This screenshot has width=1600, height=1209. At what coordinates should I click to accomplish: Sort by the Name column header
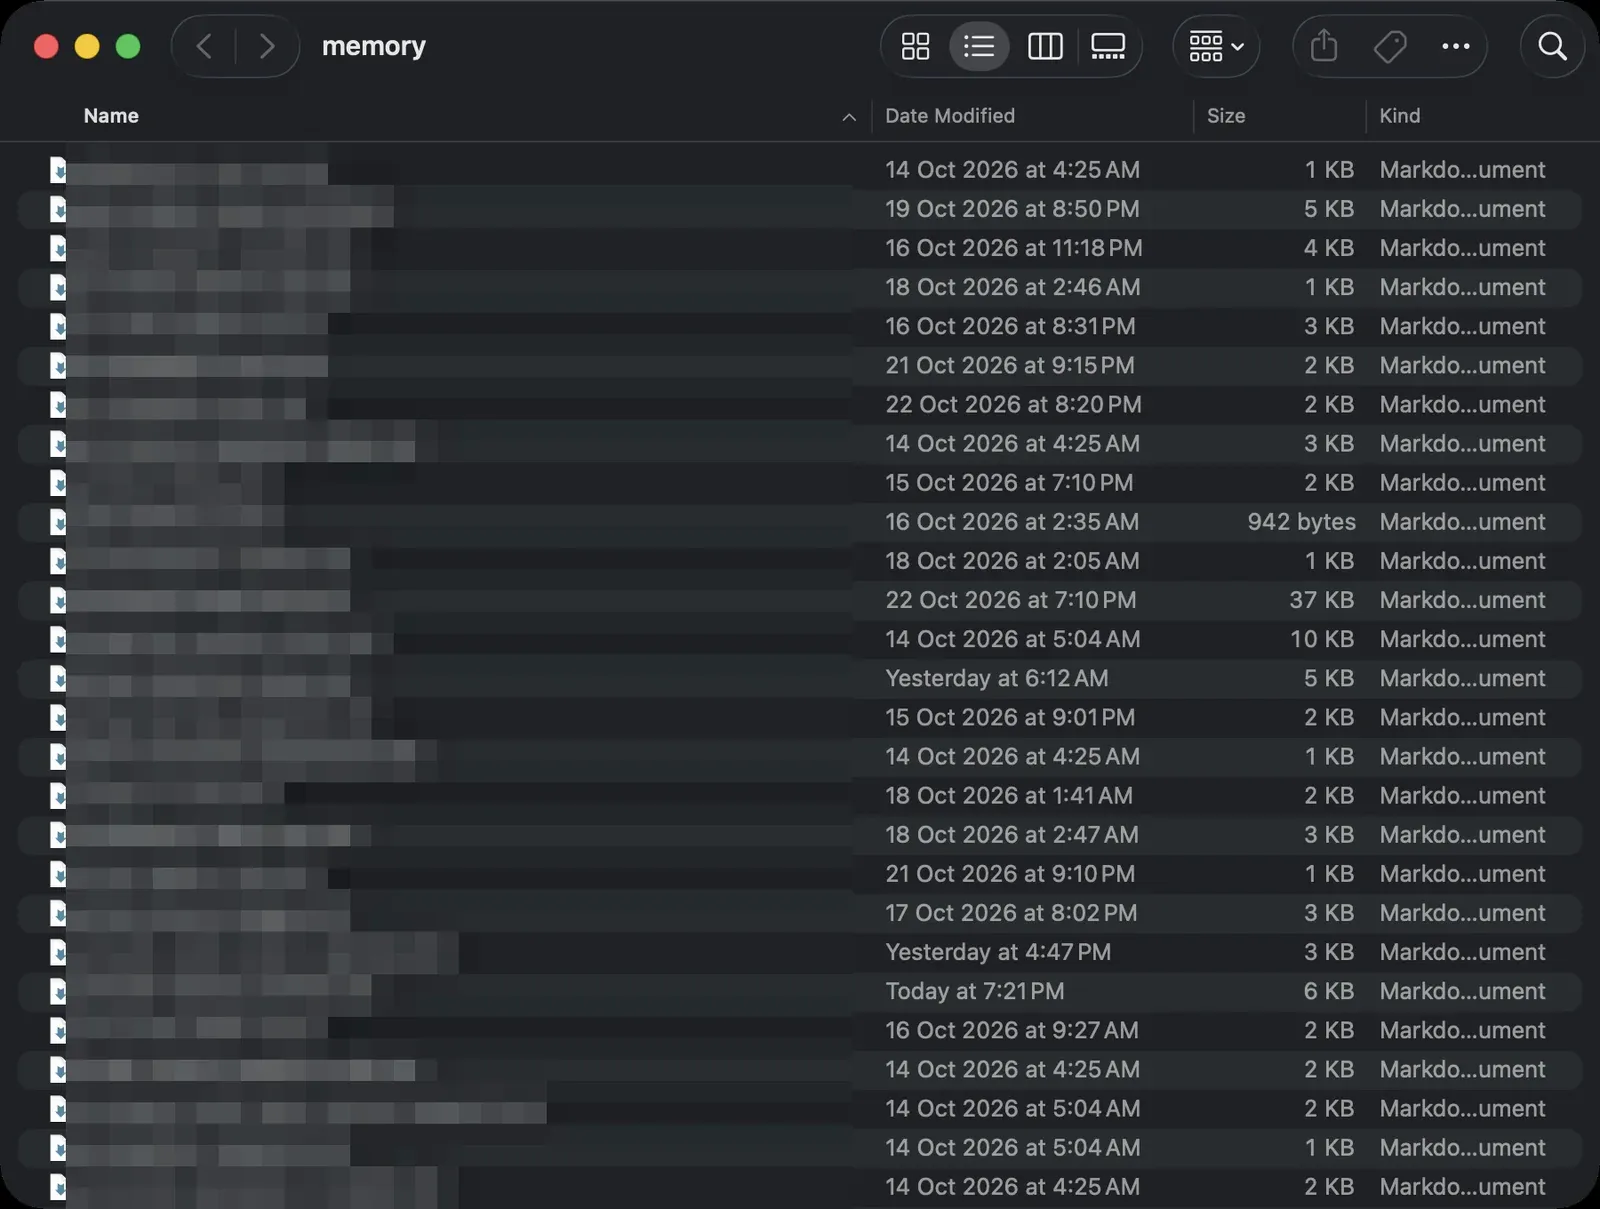pyautogui.click(x=111, y=116)
